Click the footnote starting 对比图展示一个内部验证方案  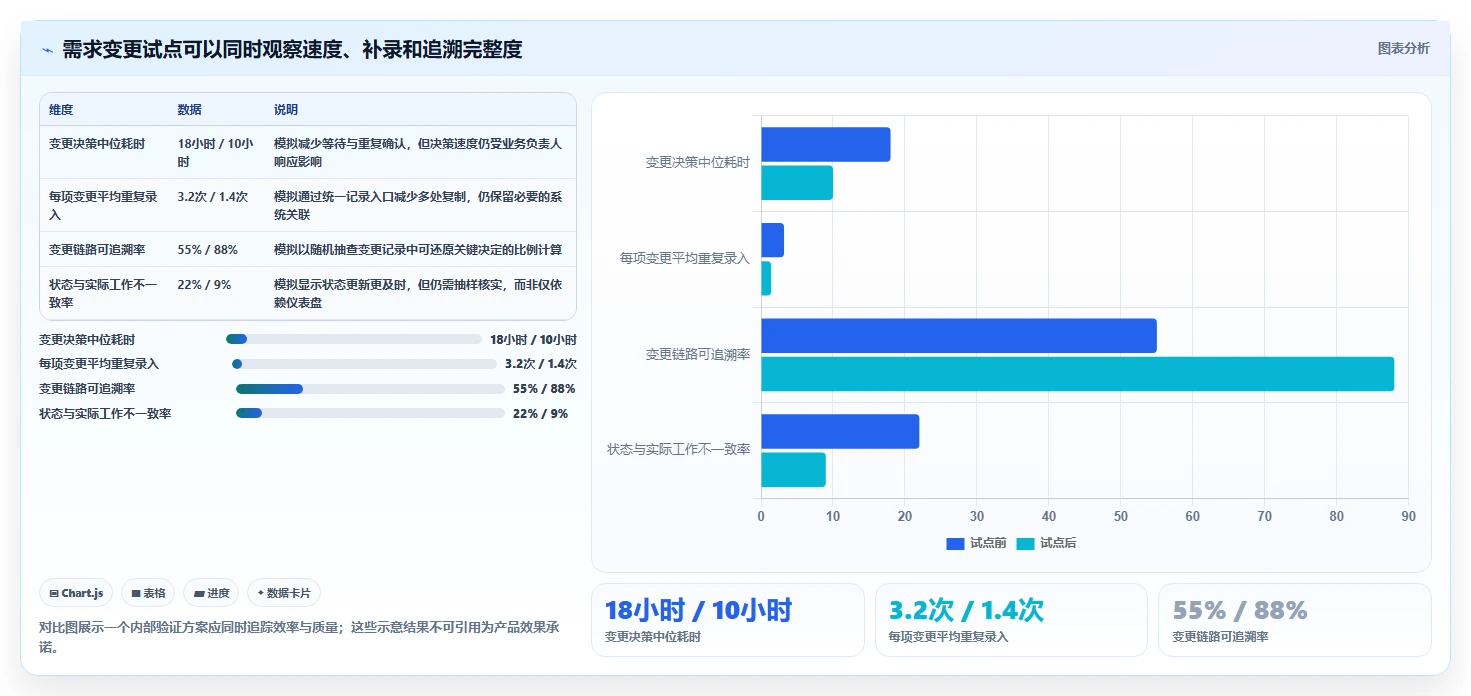[299, 637]
